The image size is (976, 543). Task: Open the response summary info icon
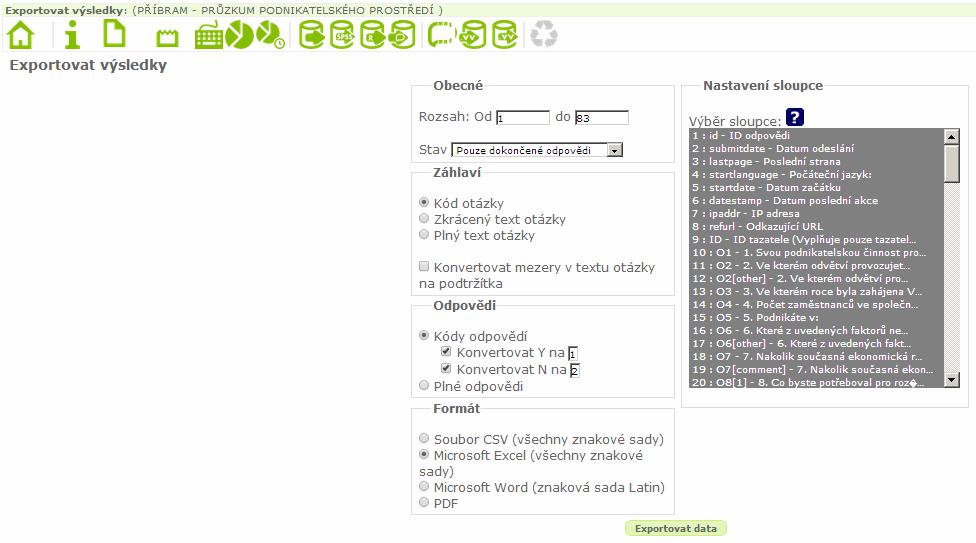(x=72, y=34)
